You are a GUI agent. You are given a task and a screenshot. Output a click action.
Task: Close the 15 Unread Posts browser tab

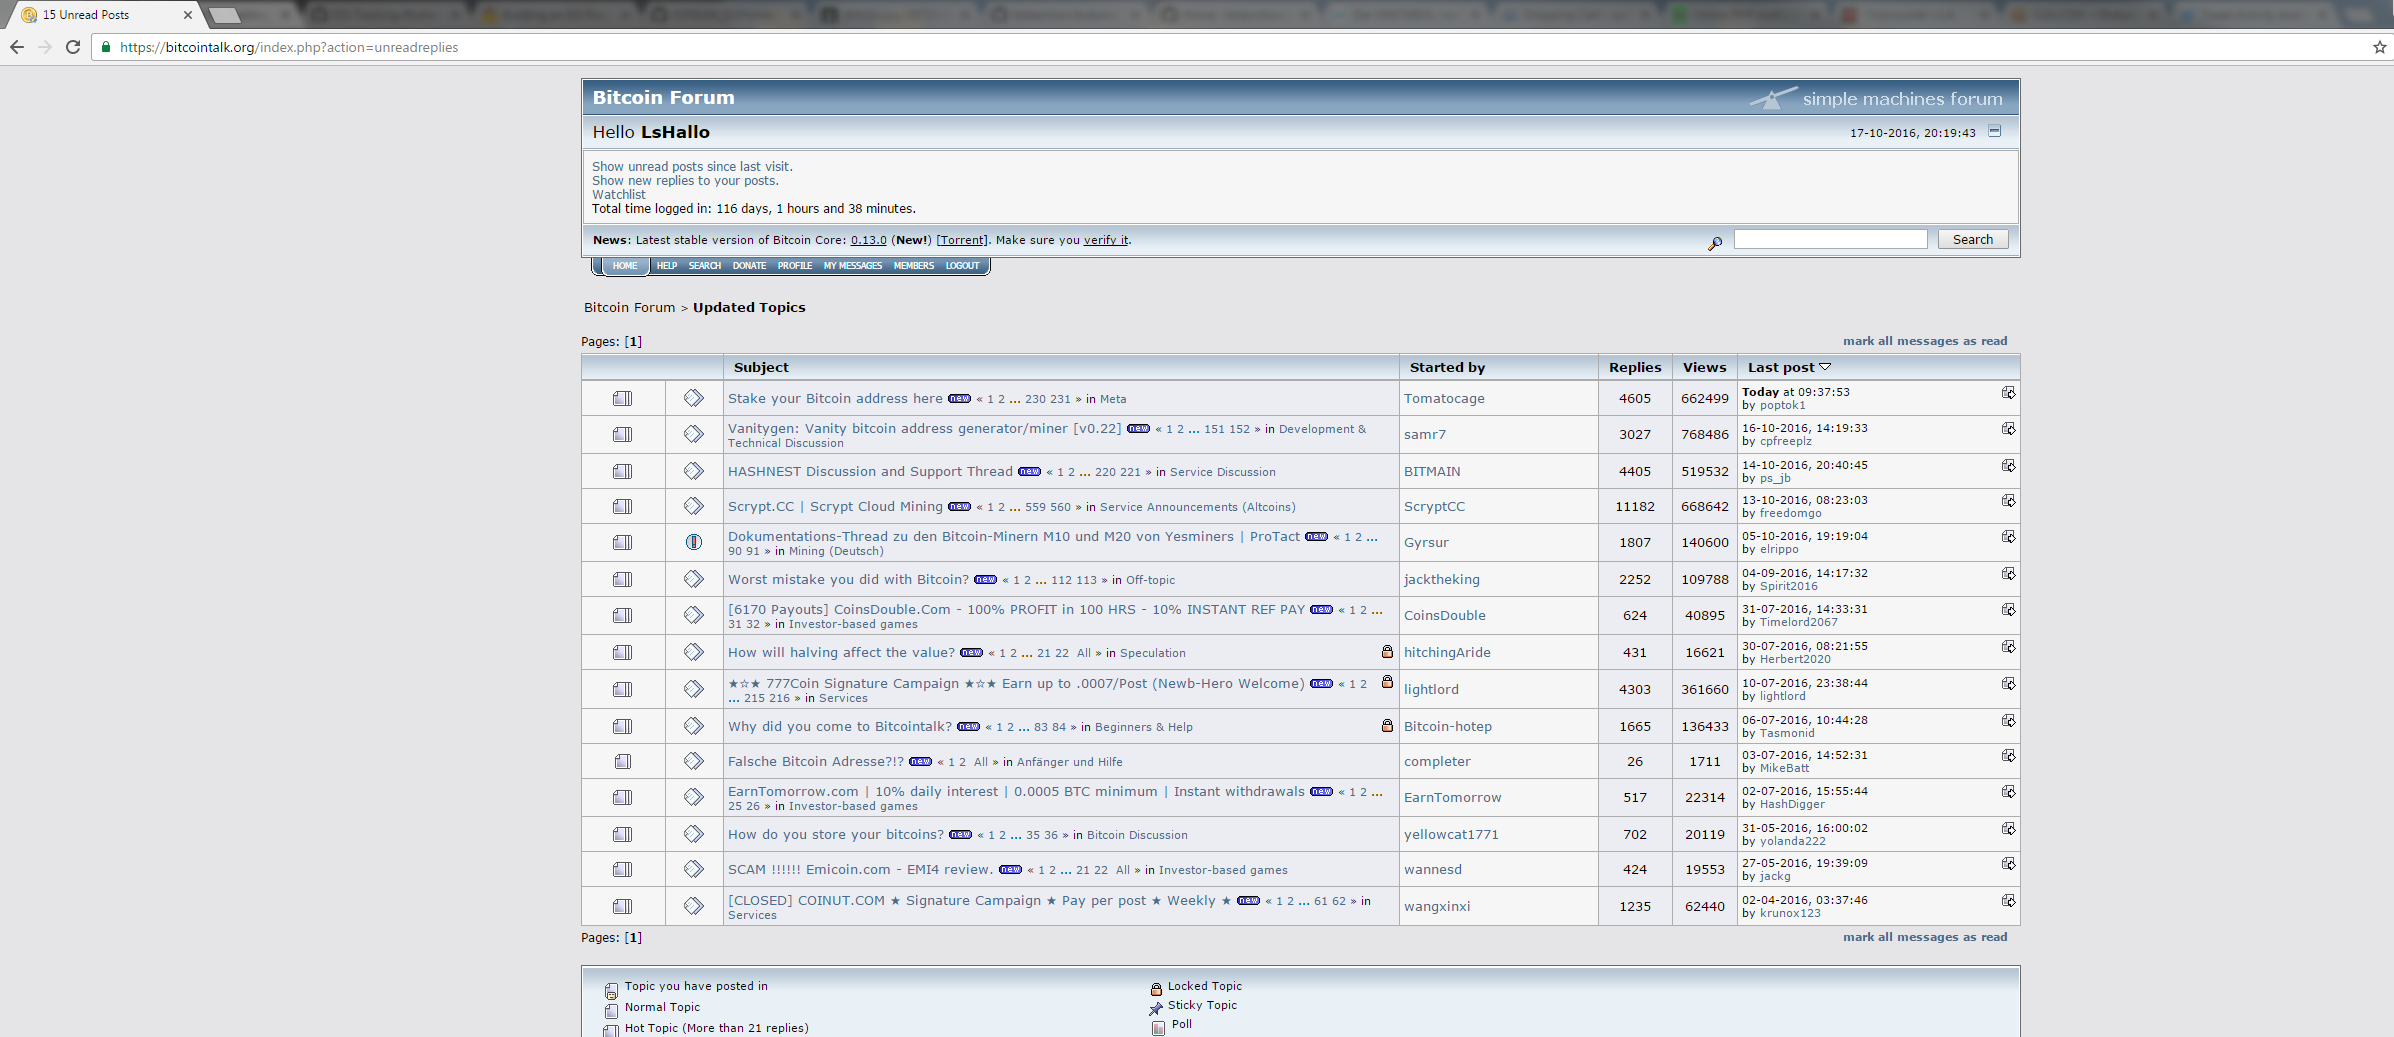coord(187,15)
